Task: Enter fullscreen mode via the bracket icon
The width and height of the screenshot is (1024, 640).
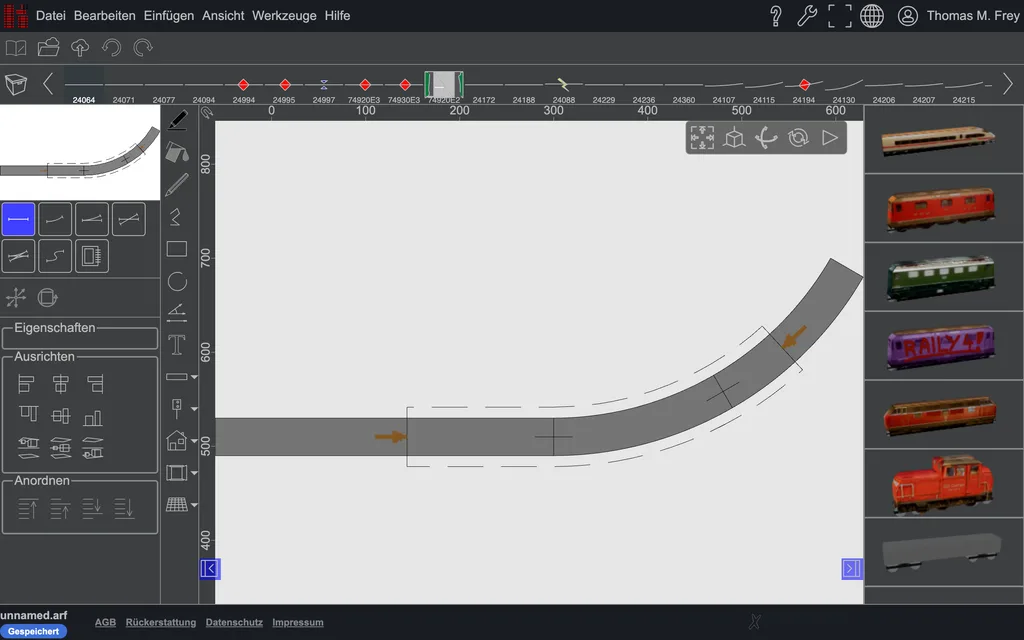Action: pyautogui.click(x=840, y=16)
